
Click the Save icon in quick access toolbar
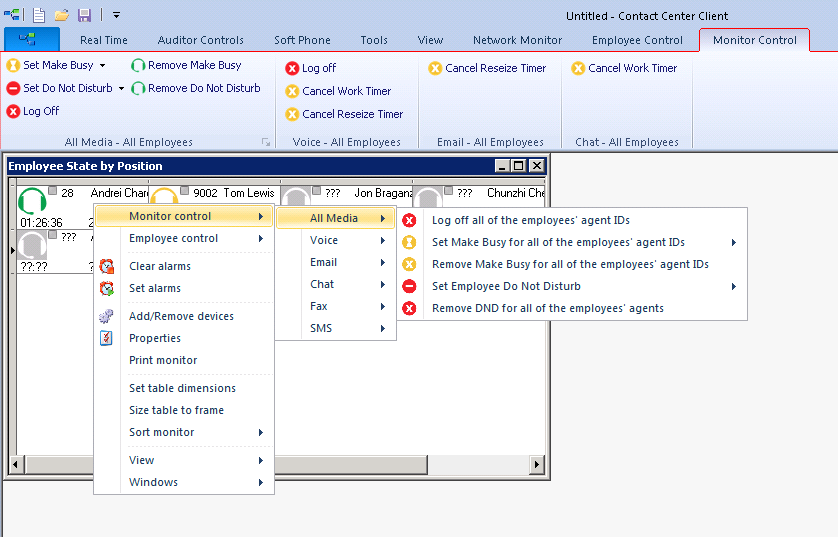coord(84,15)
